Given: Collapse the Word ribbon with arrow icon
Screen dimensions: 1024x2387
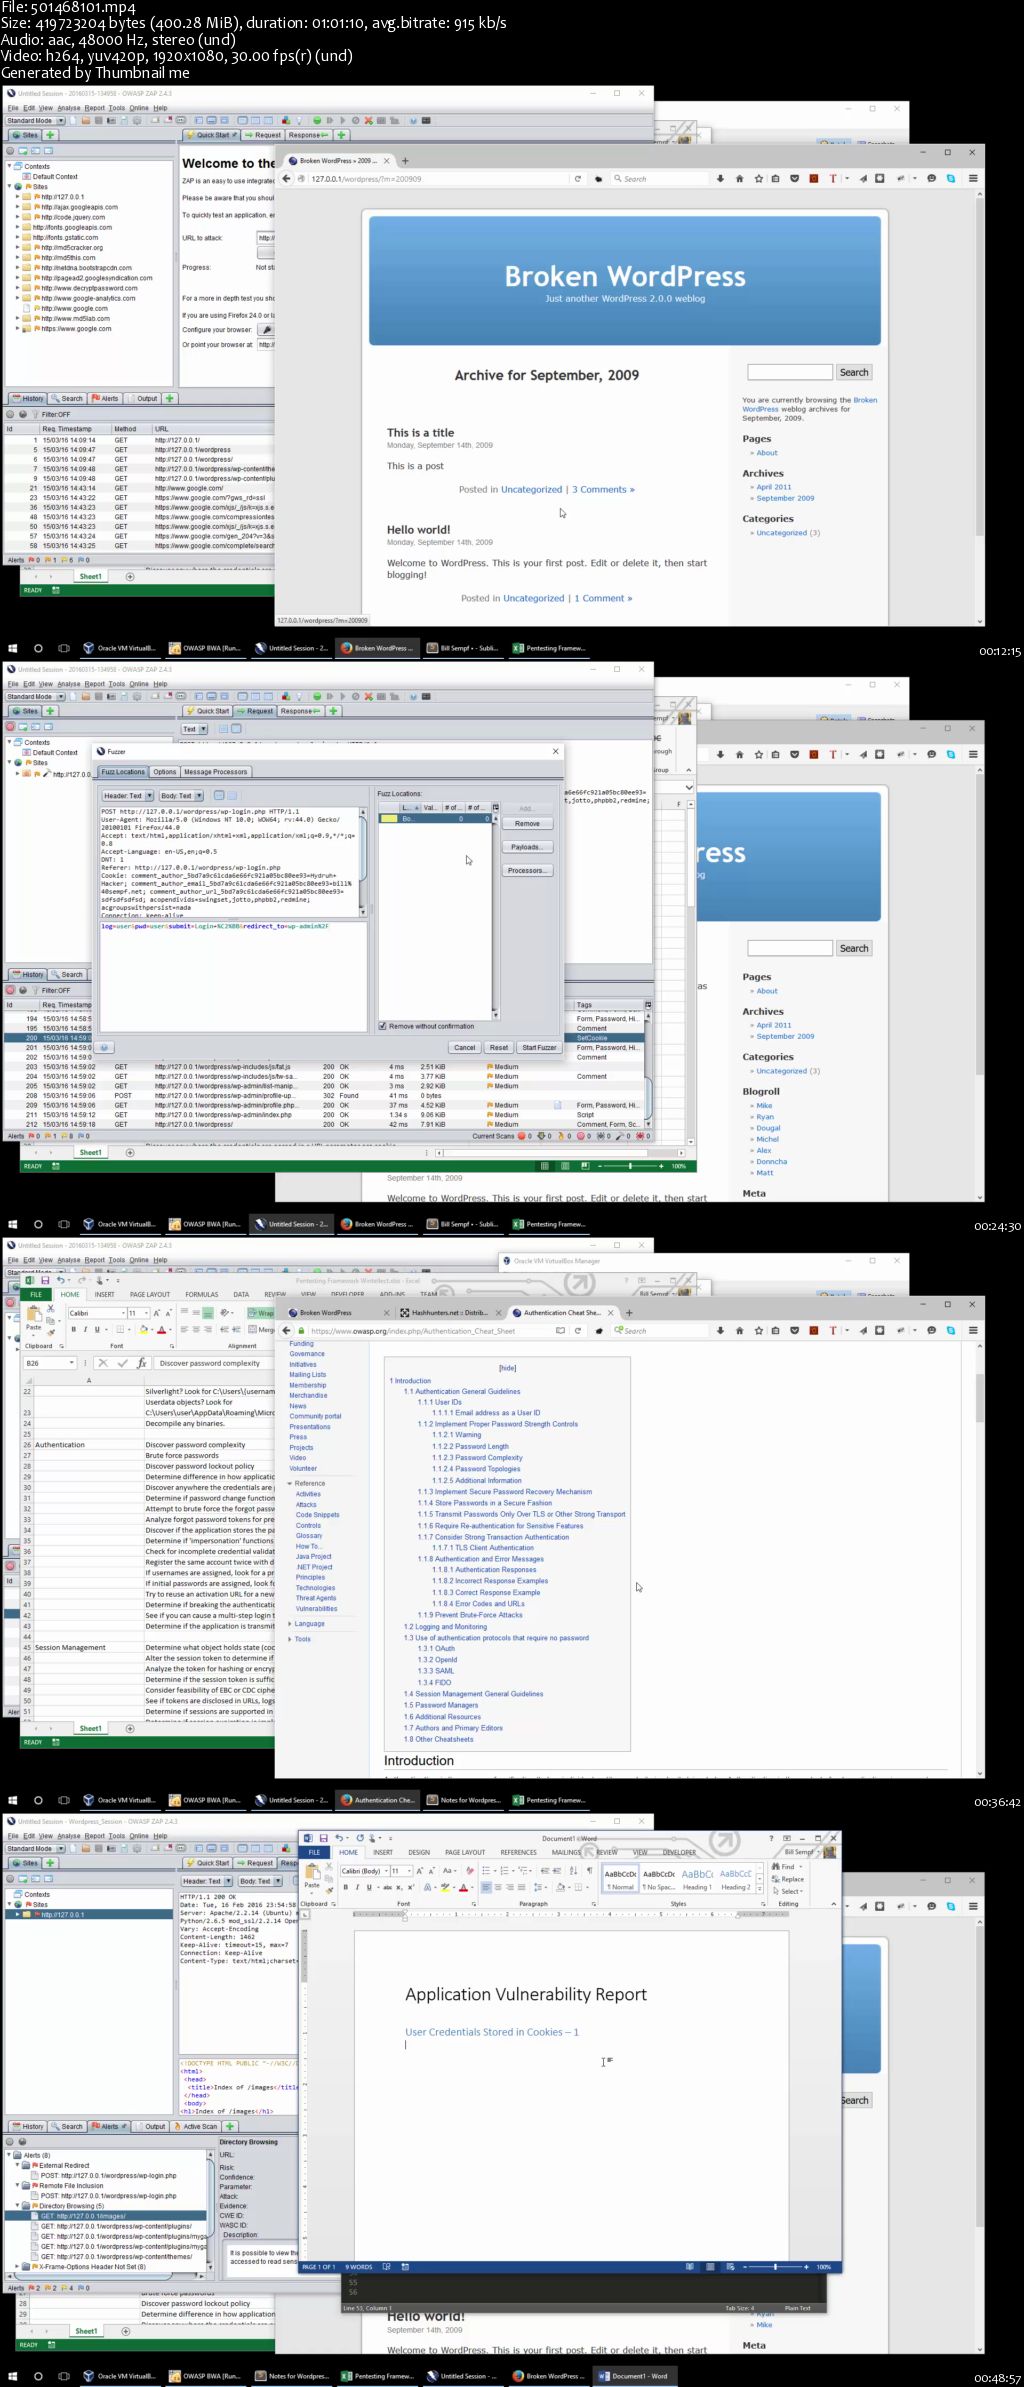Looking at the screenshot, I should [x=834, y=1904].
